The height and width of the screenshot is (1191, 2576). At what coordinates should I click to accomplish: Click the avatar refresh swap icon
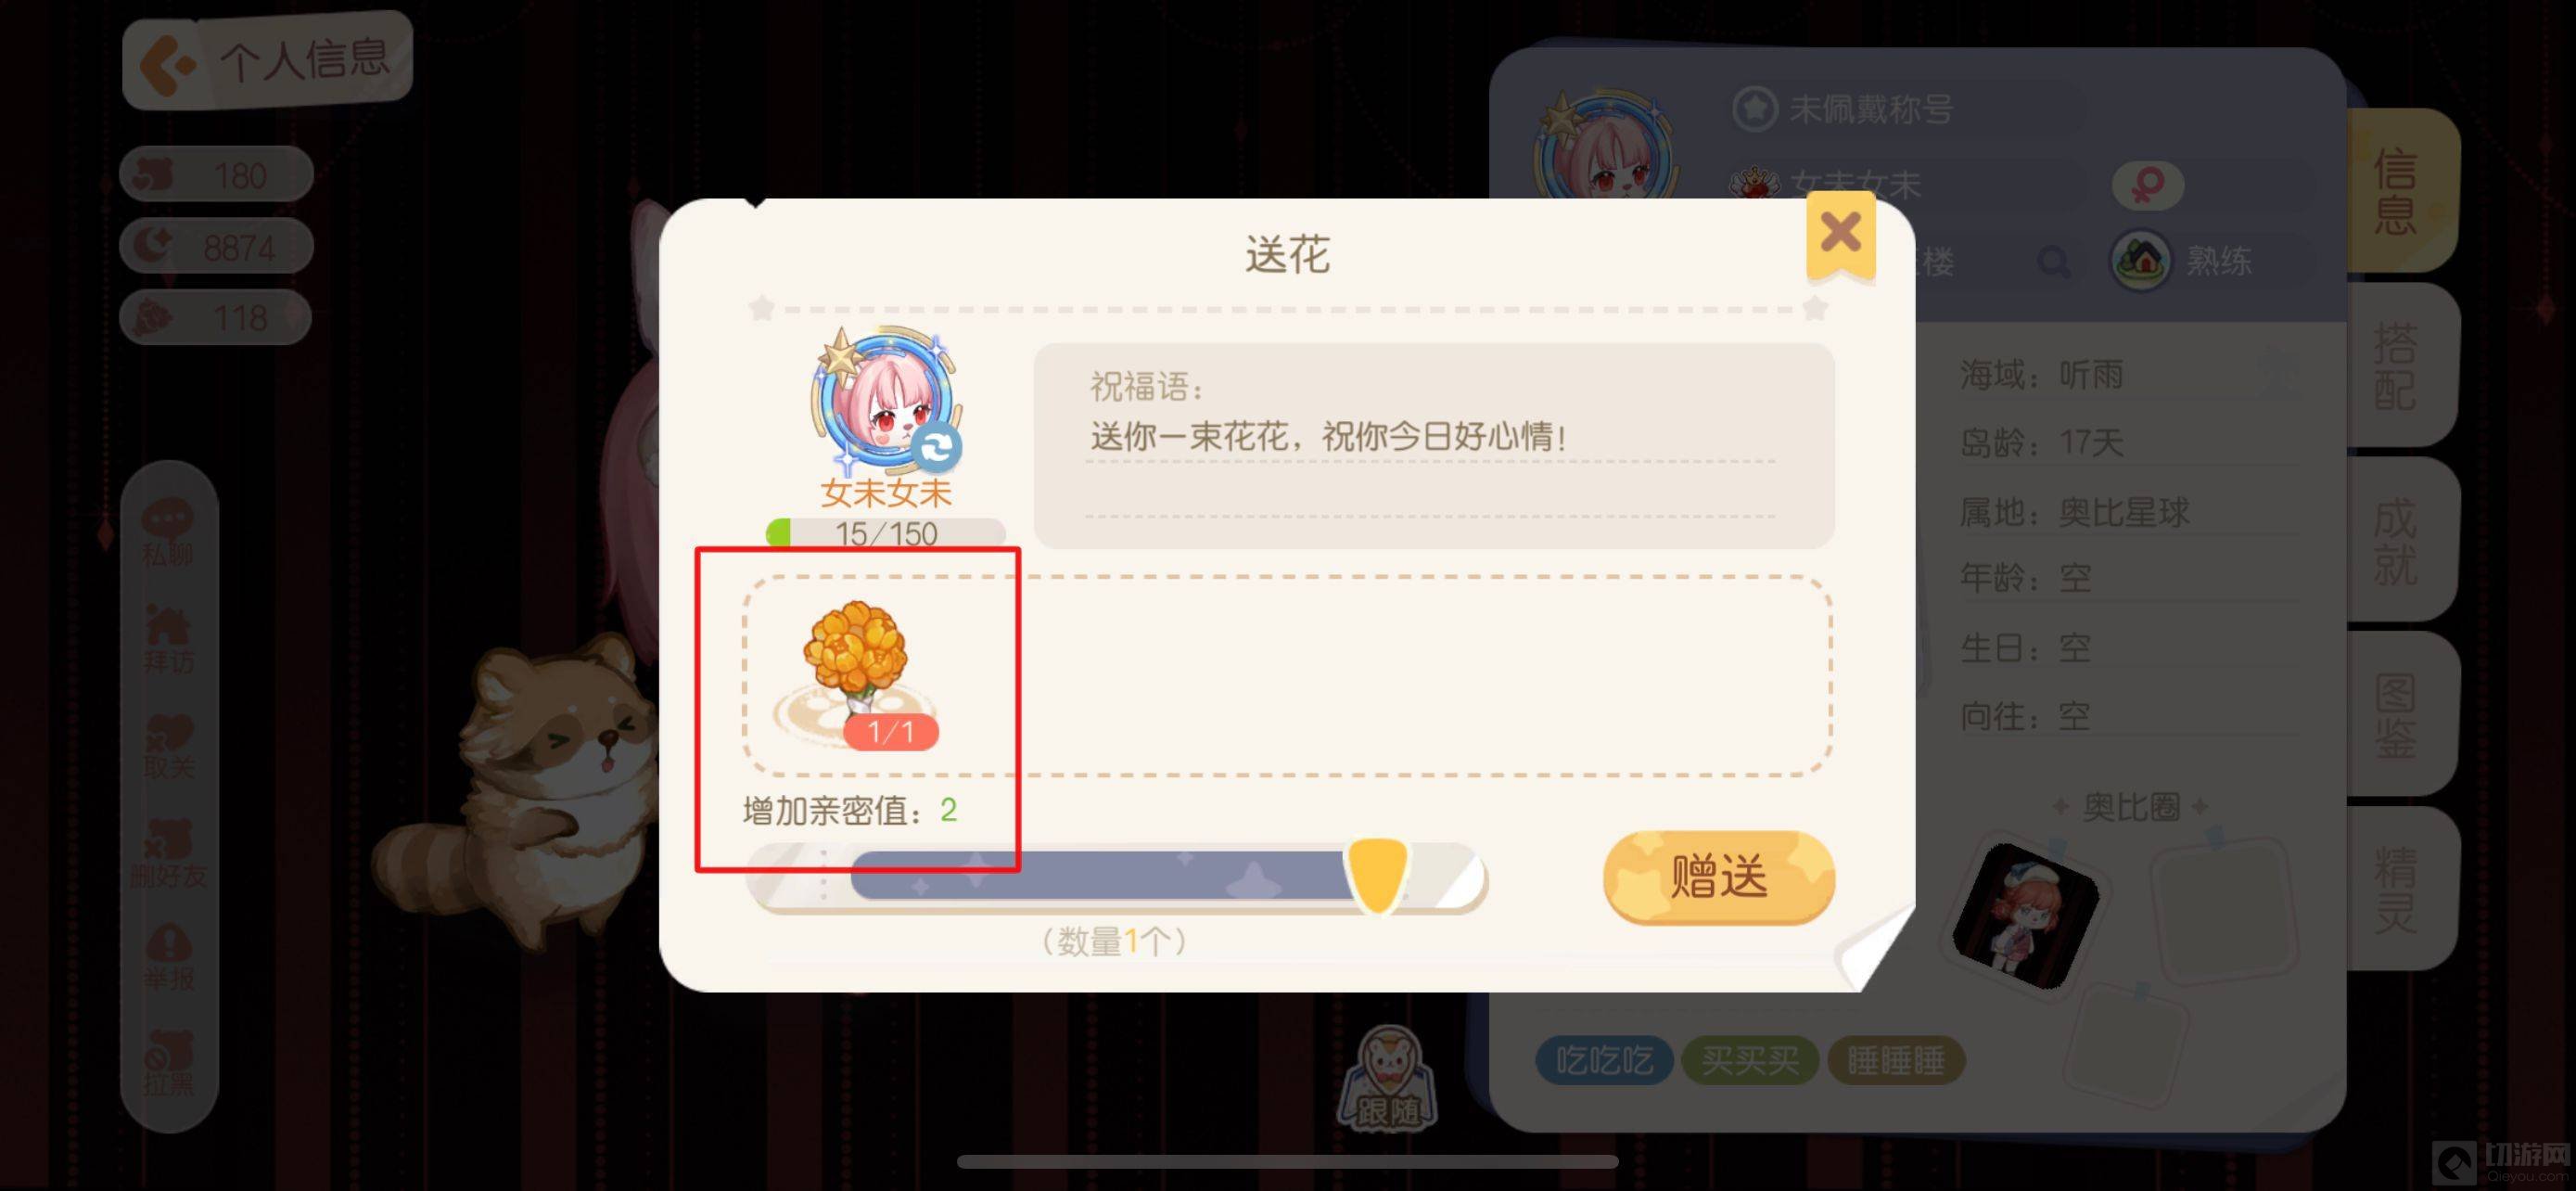[x=937, y=447]
